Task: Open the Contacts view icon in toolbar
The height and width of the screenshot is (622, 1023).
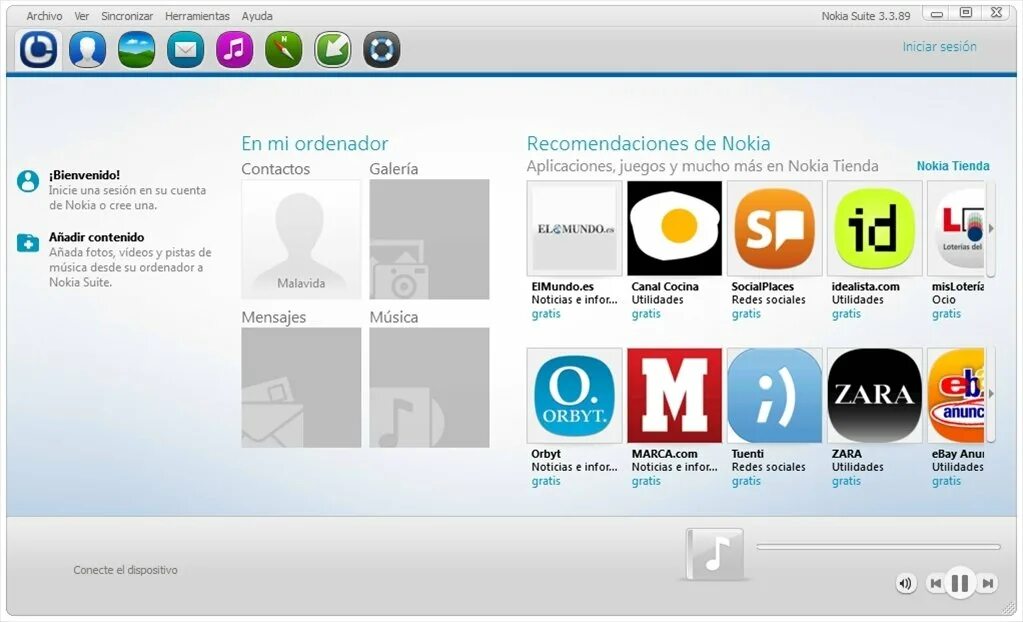Action: [x=87, y=50]
